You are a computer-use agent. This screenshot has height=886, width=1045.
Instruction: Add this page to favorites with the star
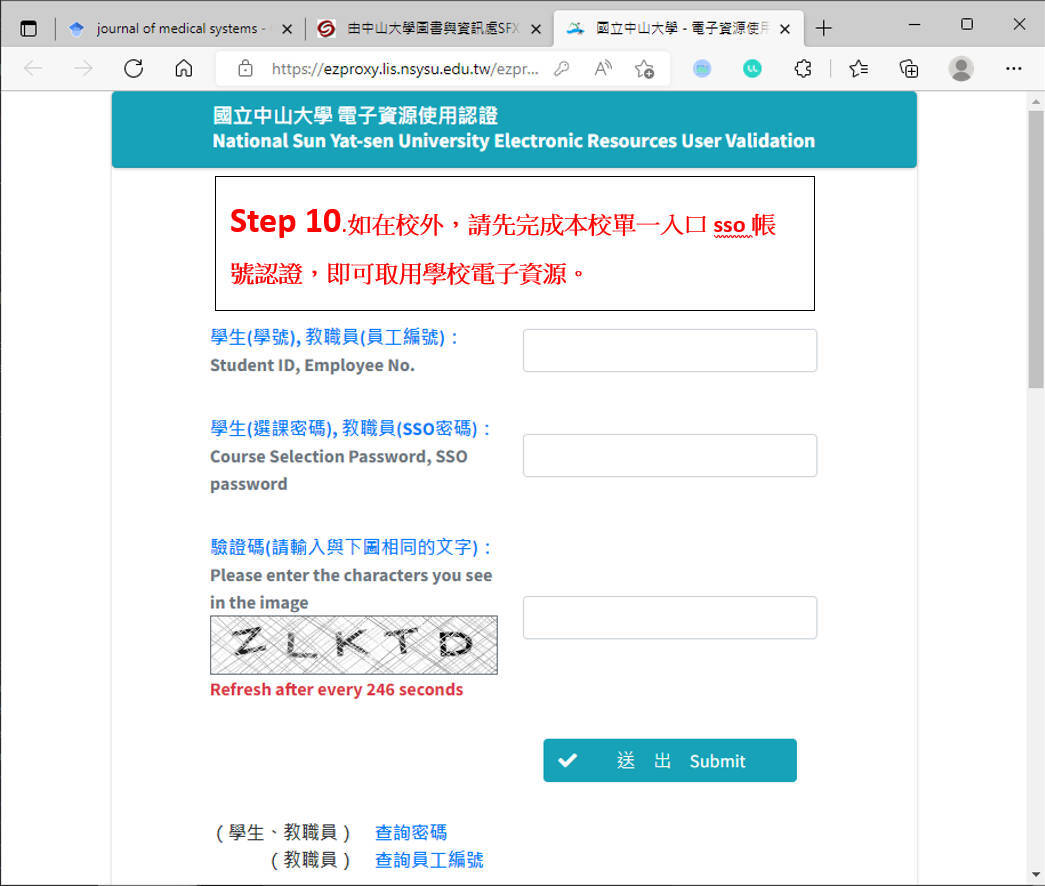645,68
